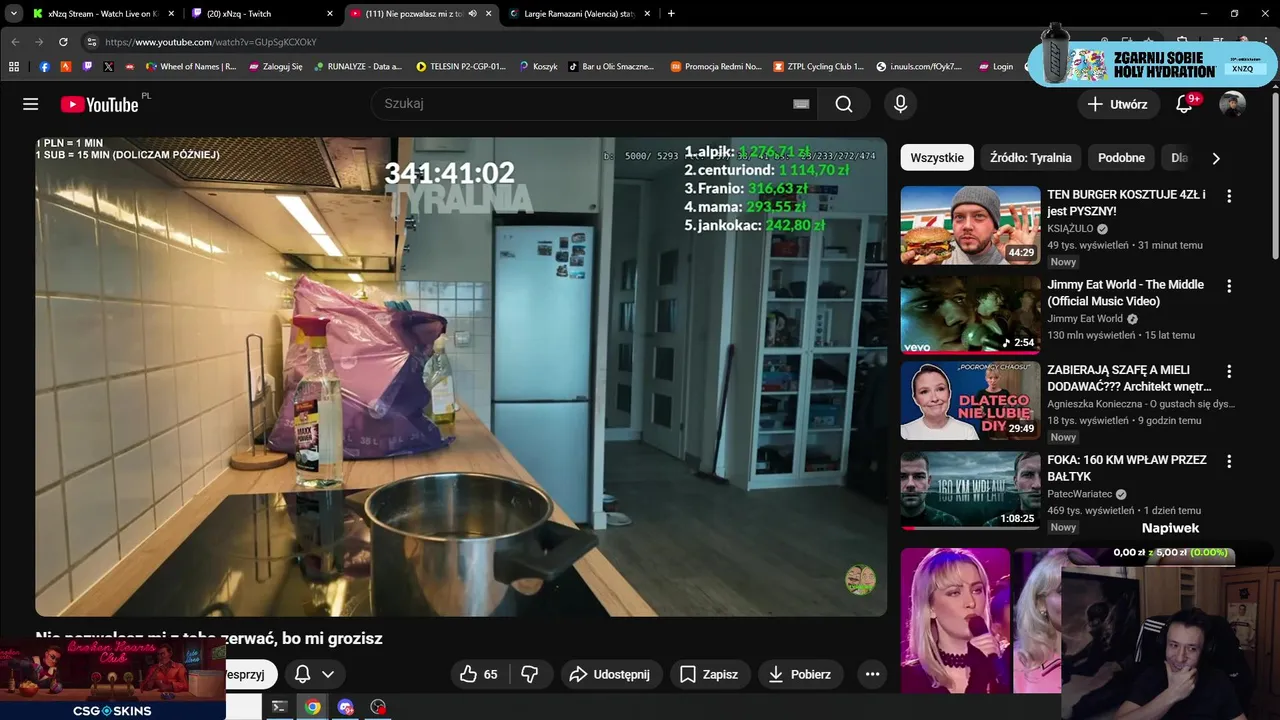Like the video with thumbs up
Viewport: 1280px width, 720px height.
(478, 674)
